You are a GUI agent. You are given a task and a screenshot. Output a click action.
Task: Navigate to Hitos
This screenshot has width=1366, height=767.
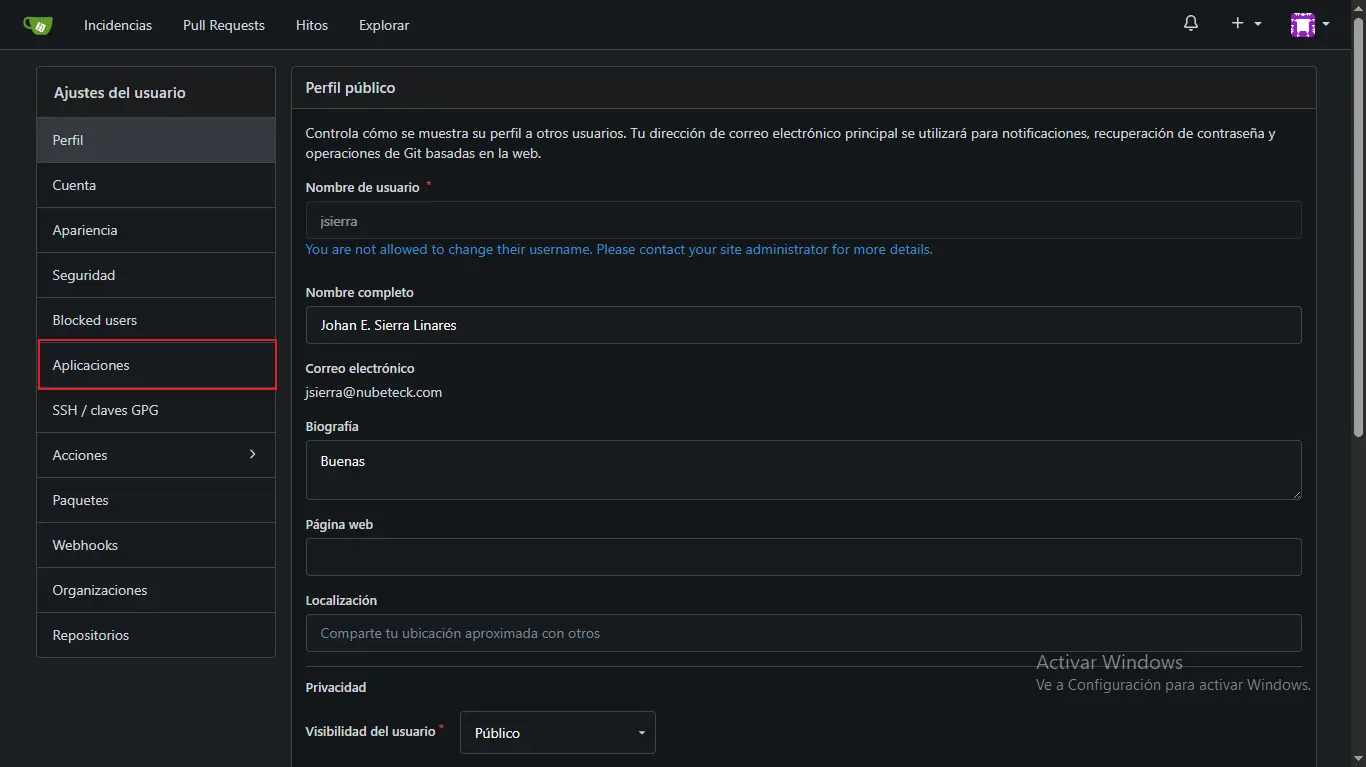point(311,25)
